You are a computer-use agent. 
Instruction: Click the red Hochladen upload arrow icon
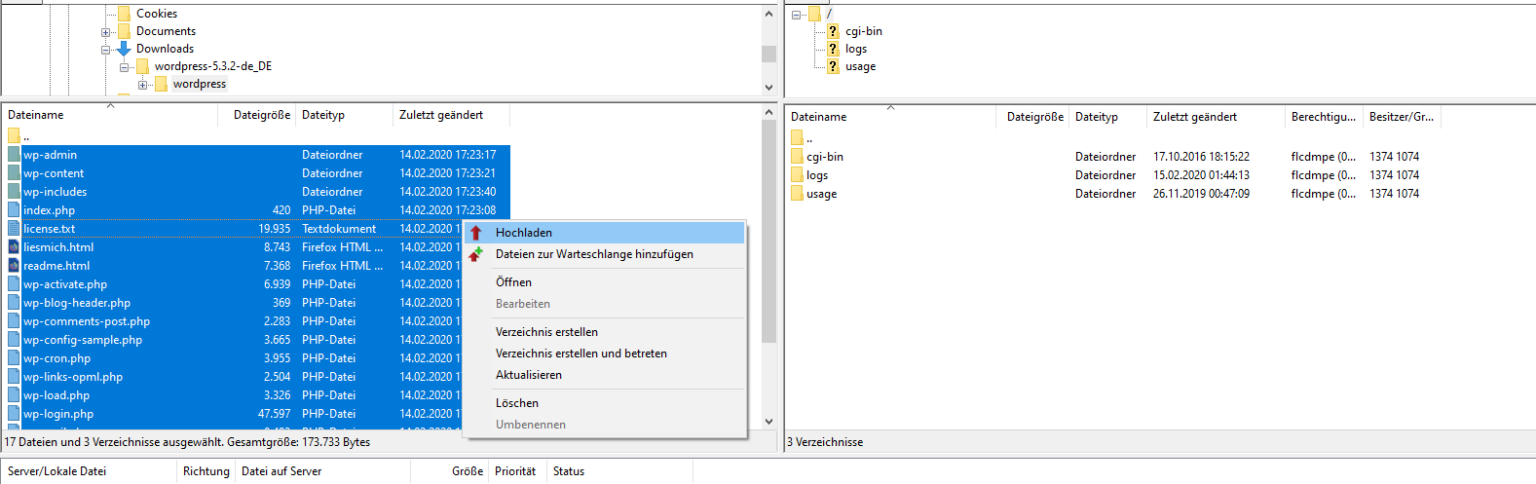[x=475, y=233]
